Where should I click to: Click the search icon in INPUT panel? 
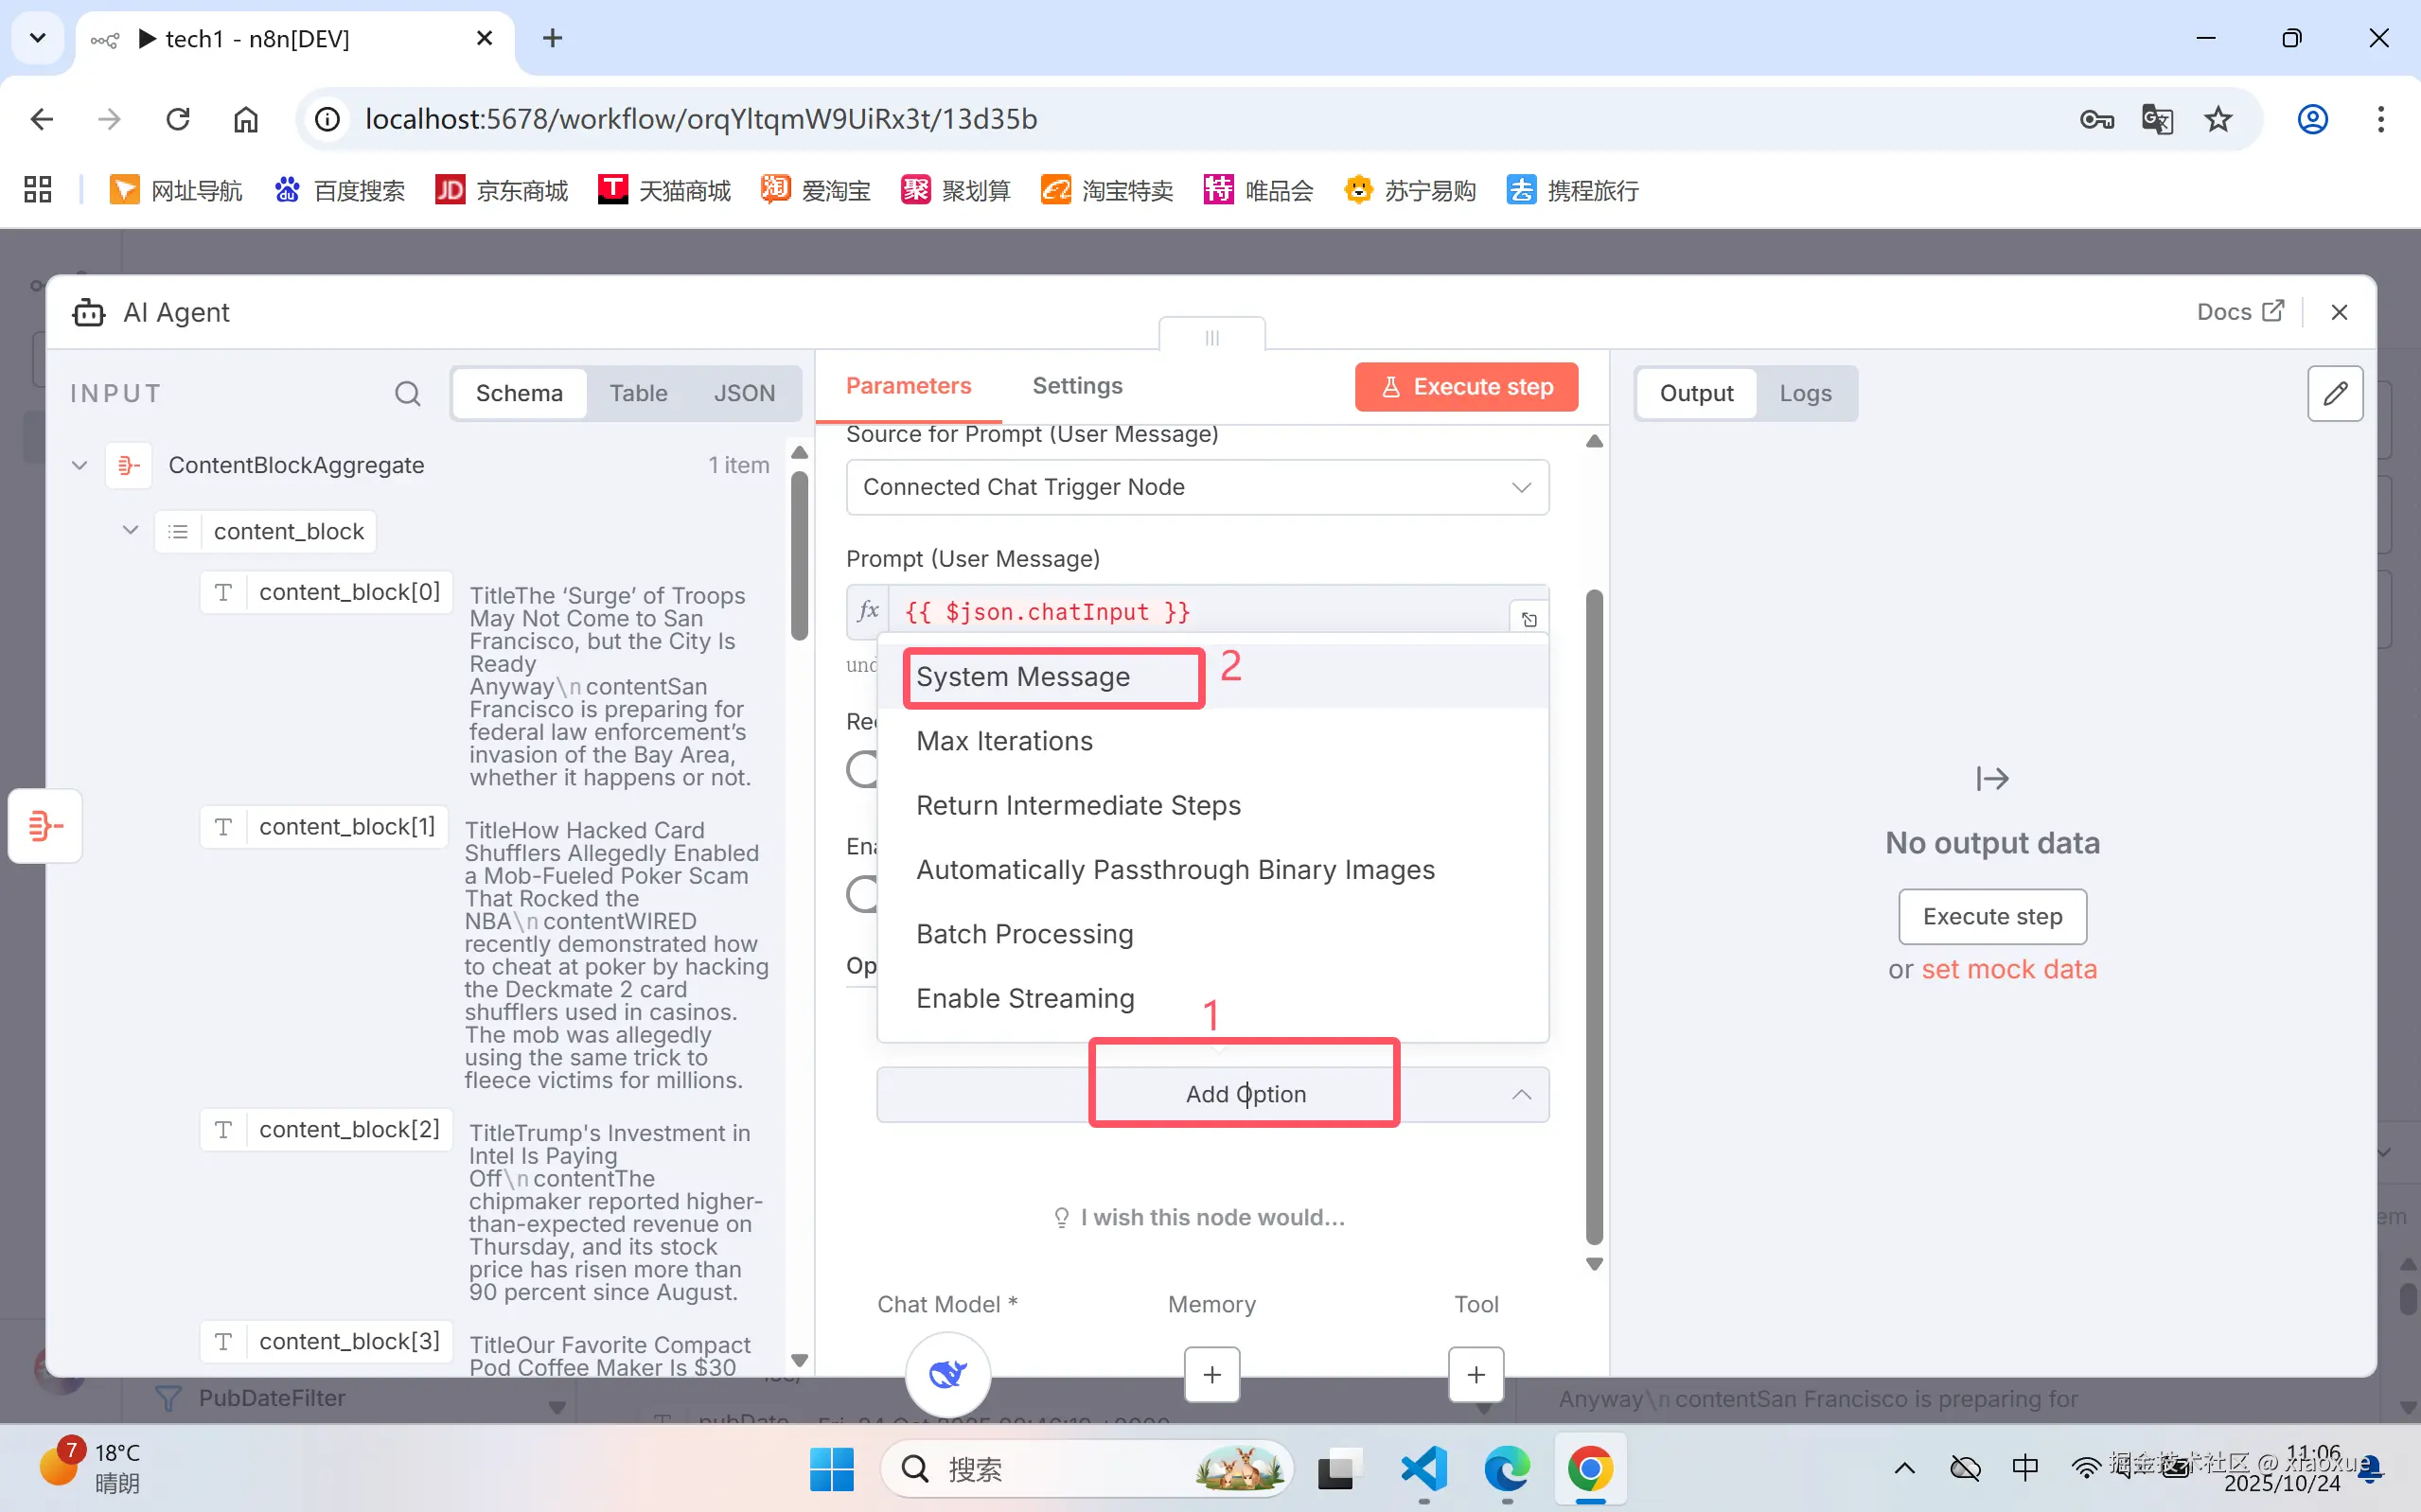pyautogui.click(x=407, y=393)
